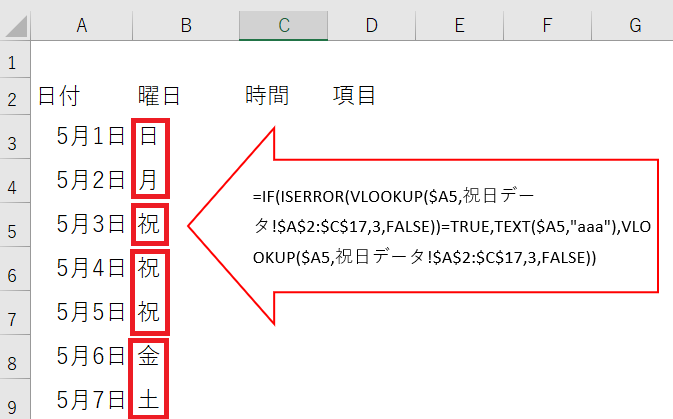673x419 pixels.
Task: Select the 5月4日 date cell
Action: pos(82,269)
